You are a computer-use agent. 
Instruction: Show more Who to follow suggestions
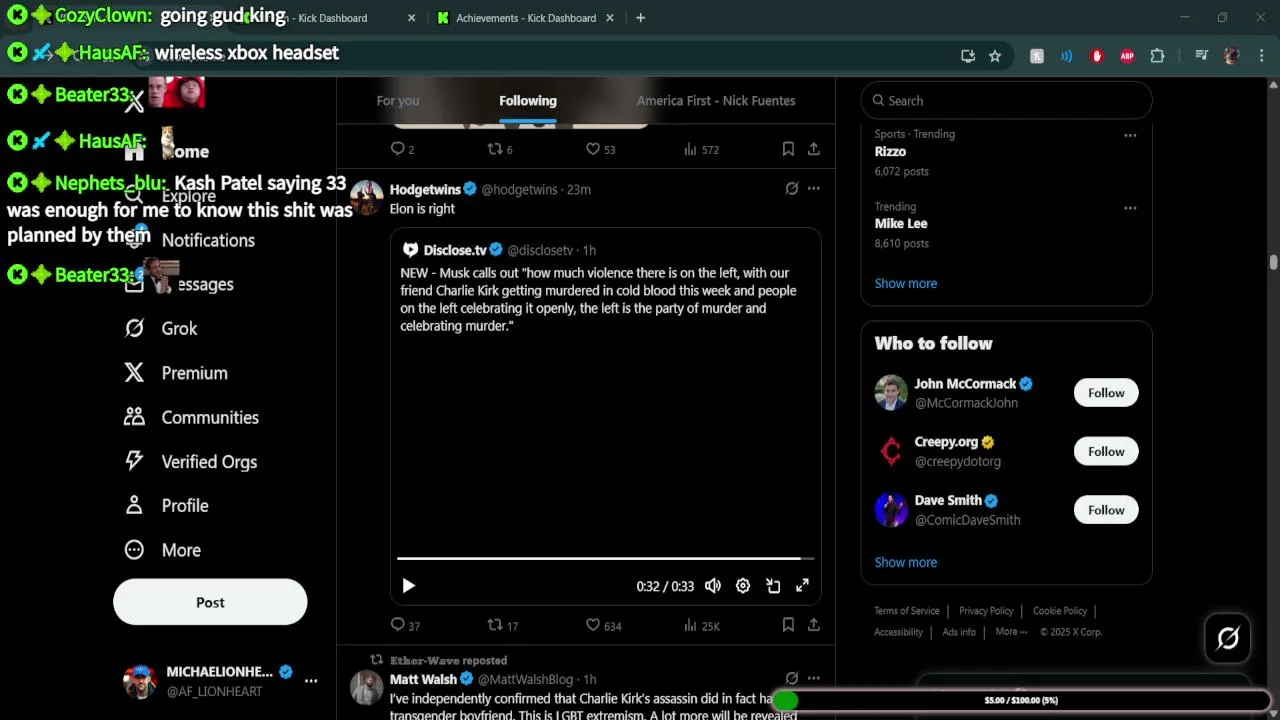(x=906, y=562)
